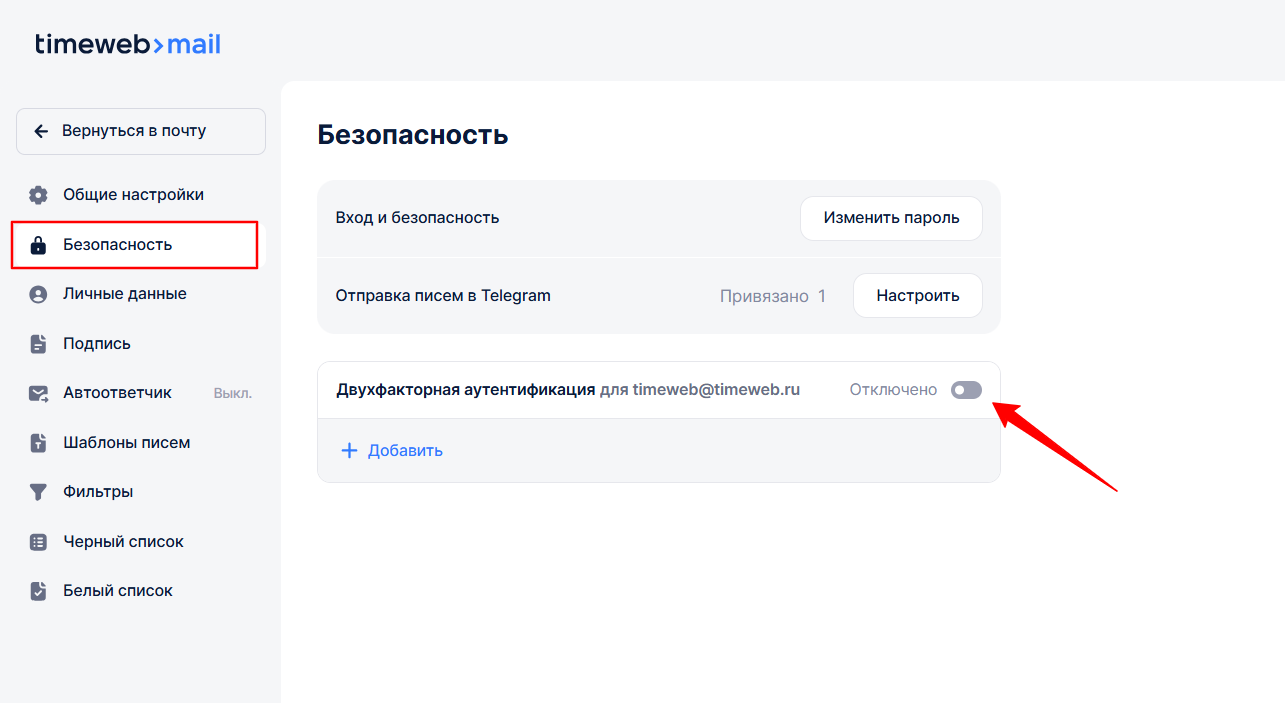Click the Выкл. status next to Автоответчик
Screen dimensions: 1285x703
[x=232, y=394]
